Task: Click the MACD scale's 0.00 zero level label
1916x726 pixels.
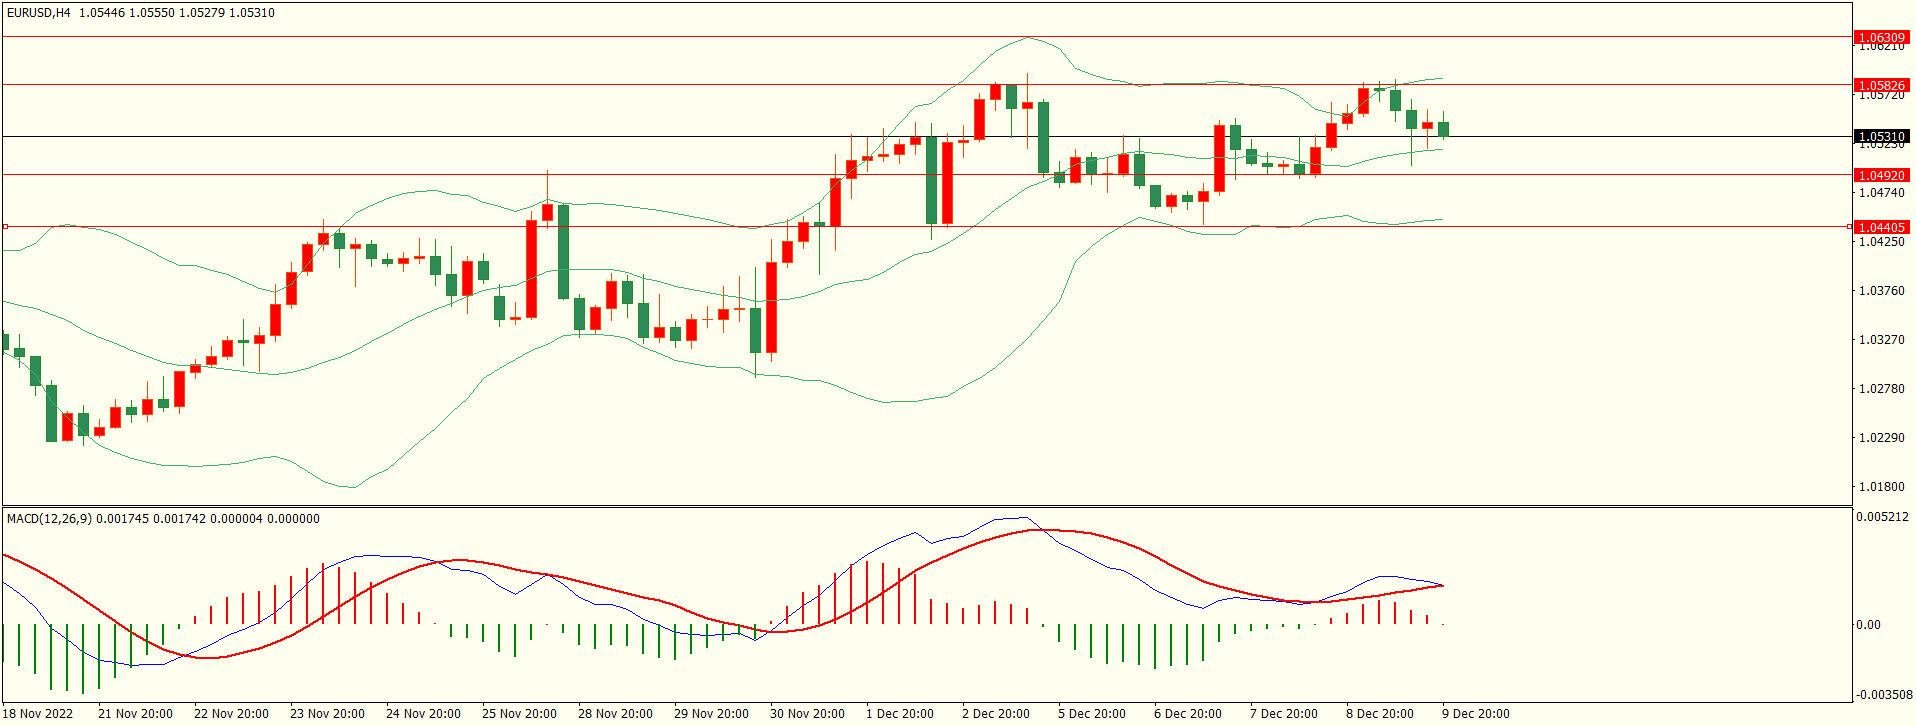Action: [x=1868, y=625]
